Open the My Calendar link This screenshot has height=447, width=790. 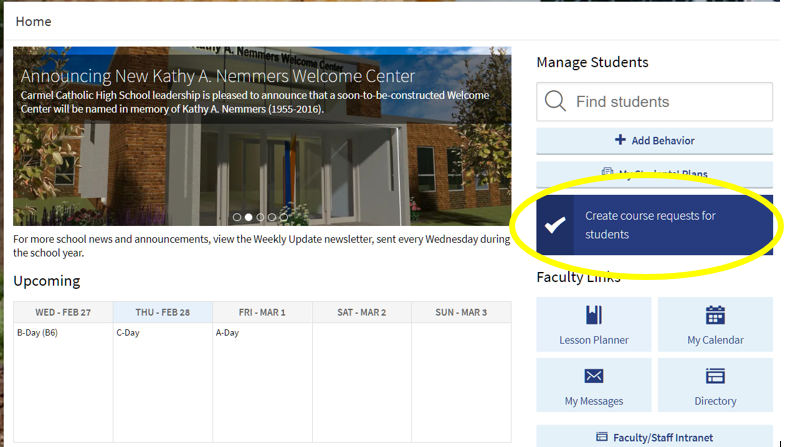715,324
